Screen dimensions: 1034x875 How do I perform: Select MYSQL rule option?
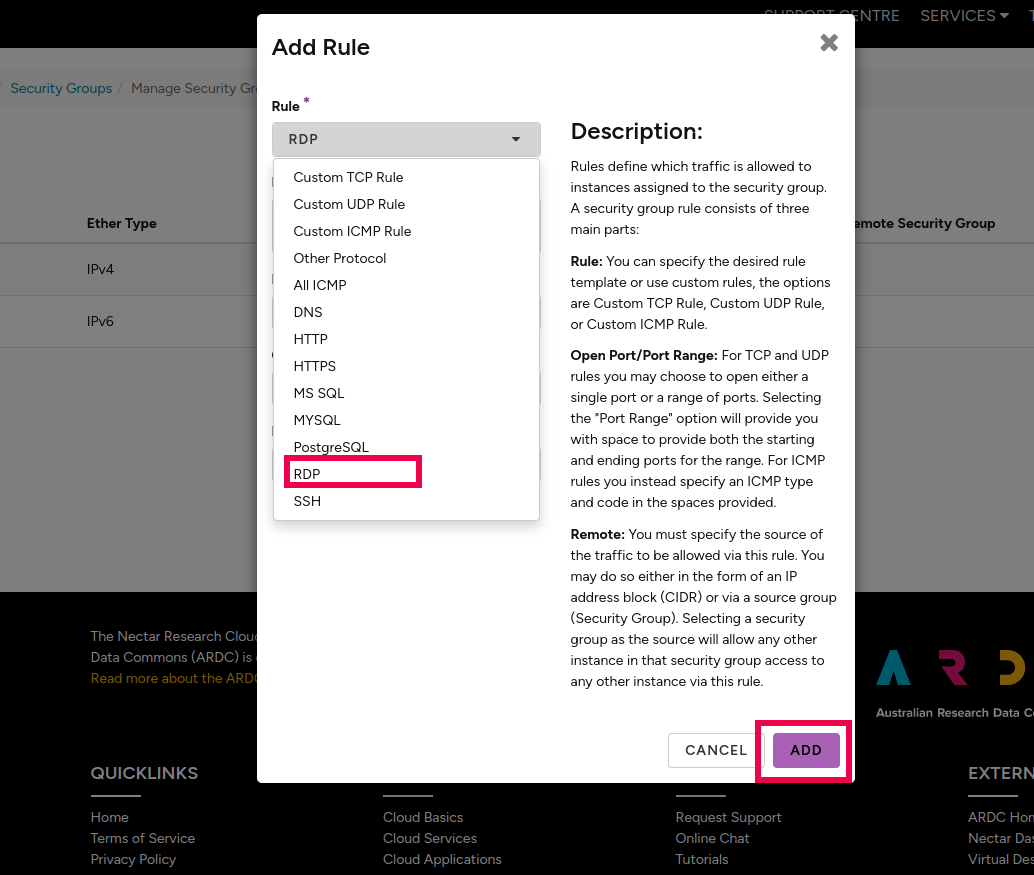pos(406,421)
